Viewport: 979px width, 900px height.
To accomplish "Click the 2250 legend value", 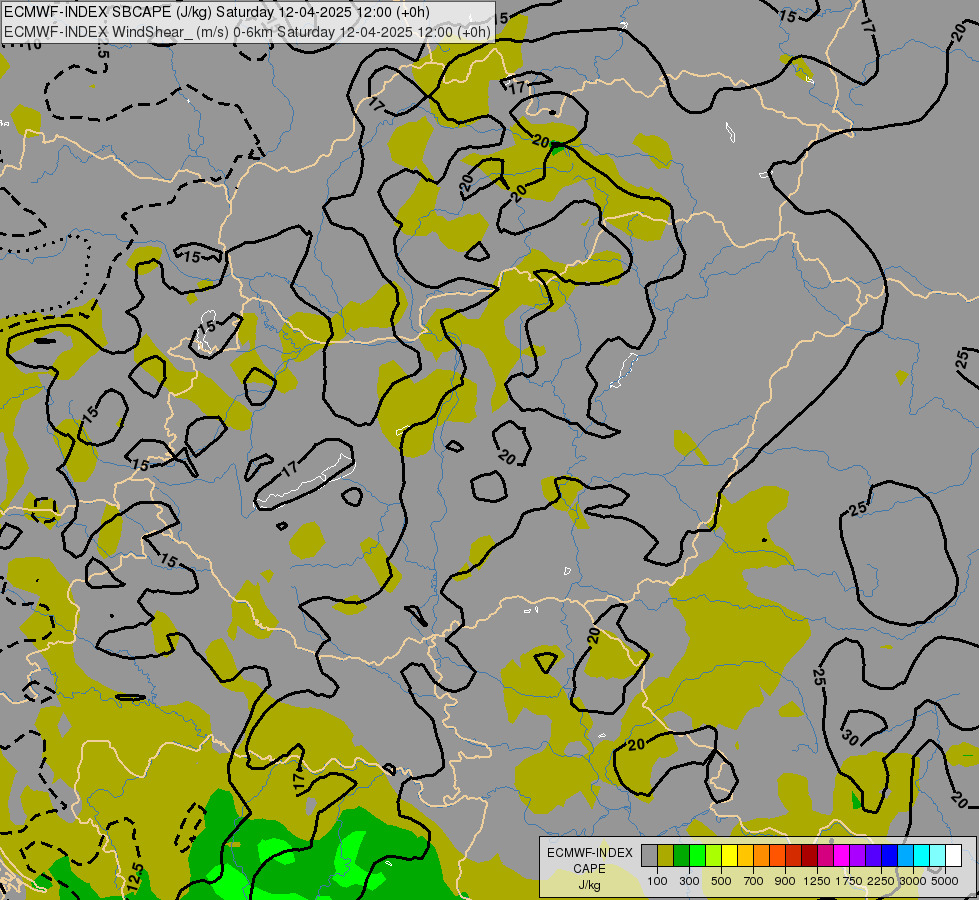I will (x=881, y=881).
